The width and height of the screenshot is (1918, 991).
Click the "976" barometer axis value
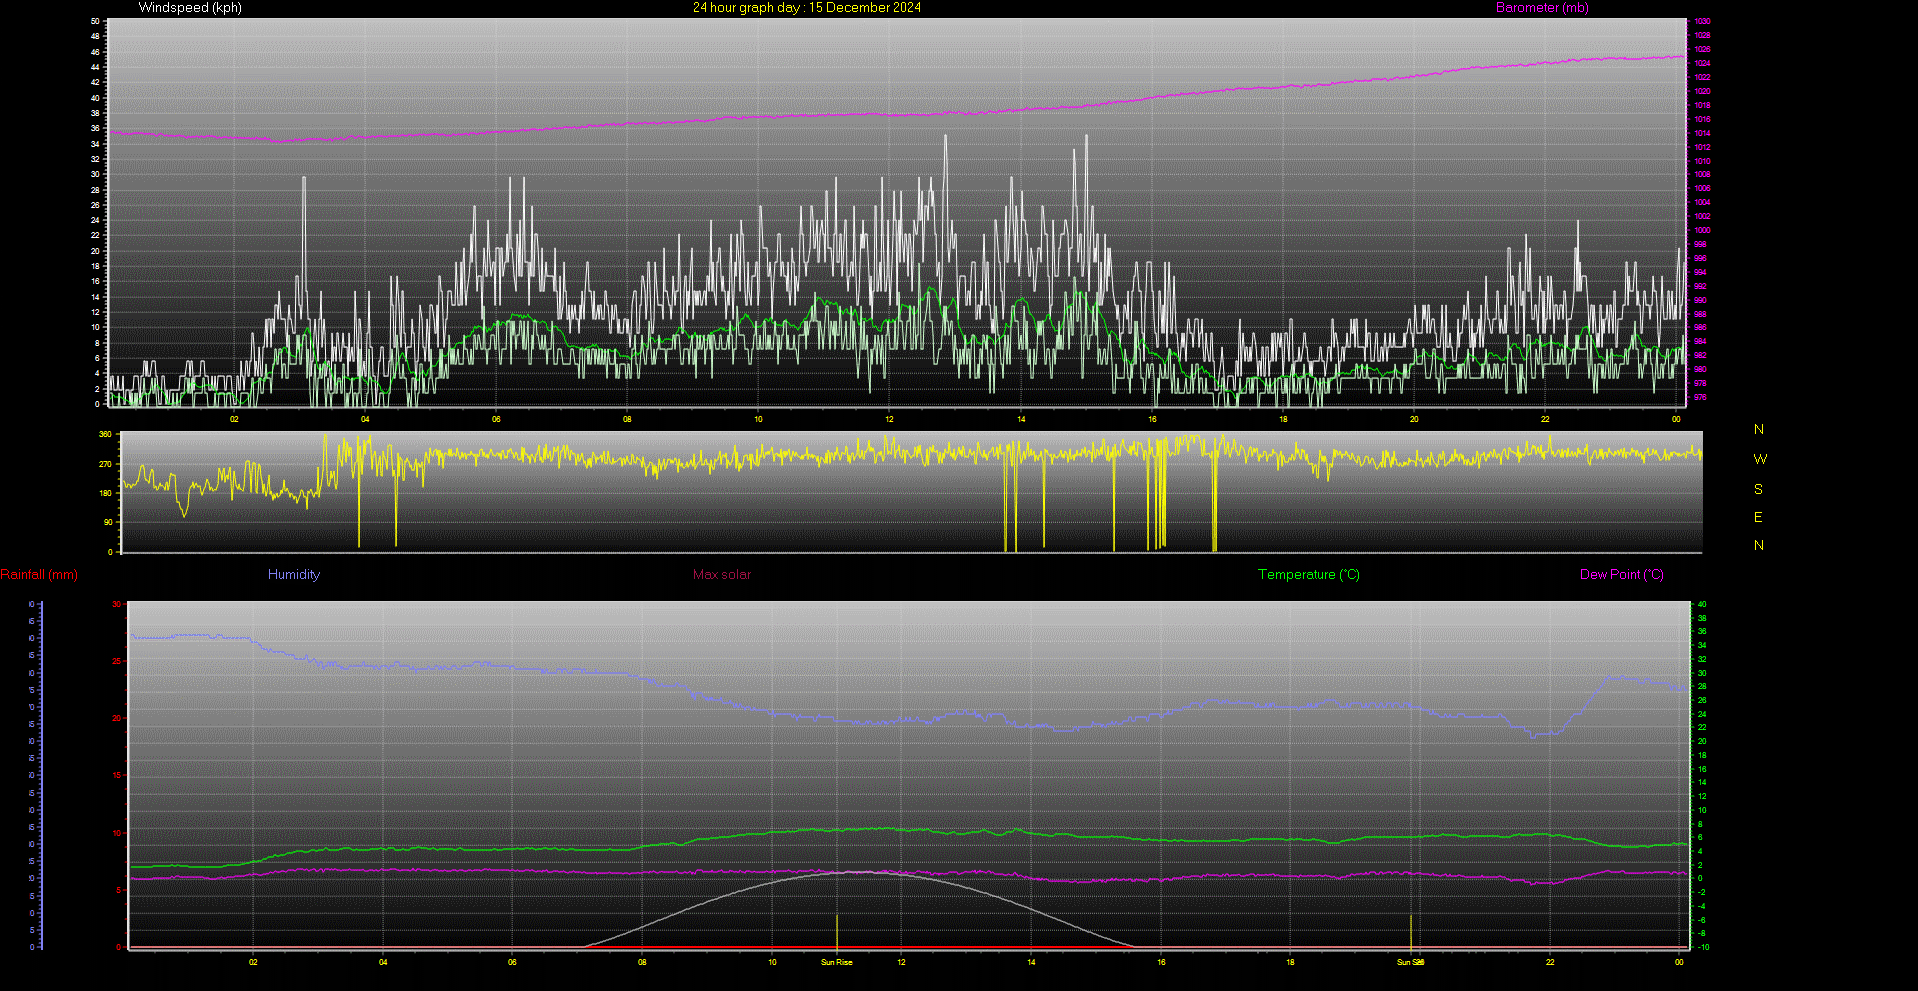click(x=1700, y=398)
